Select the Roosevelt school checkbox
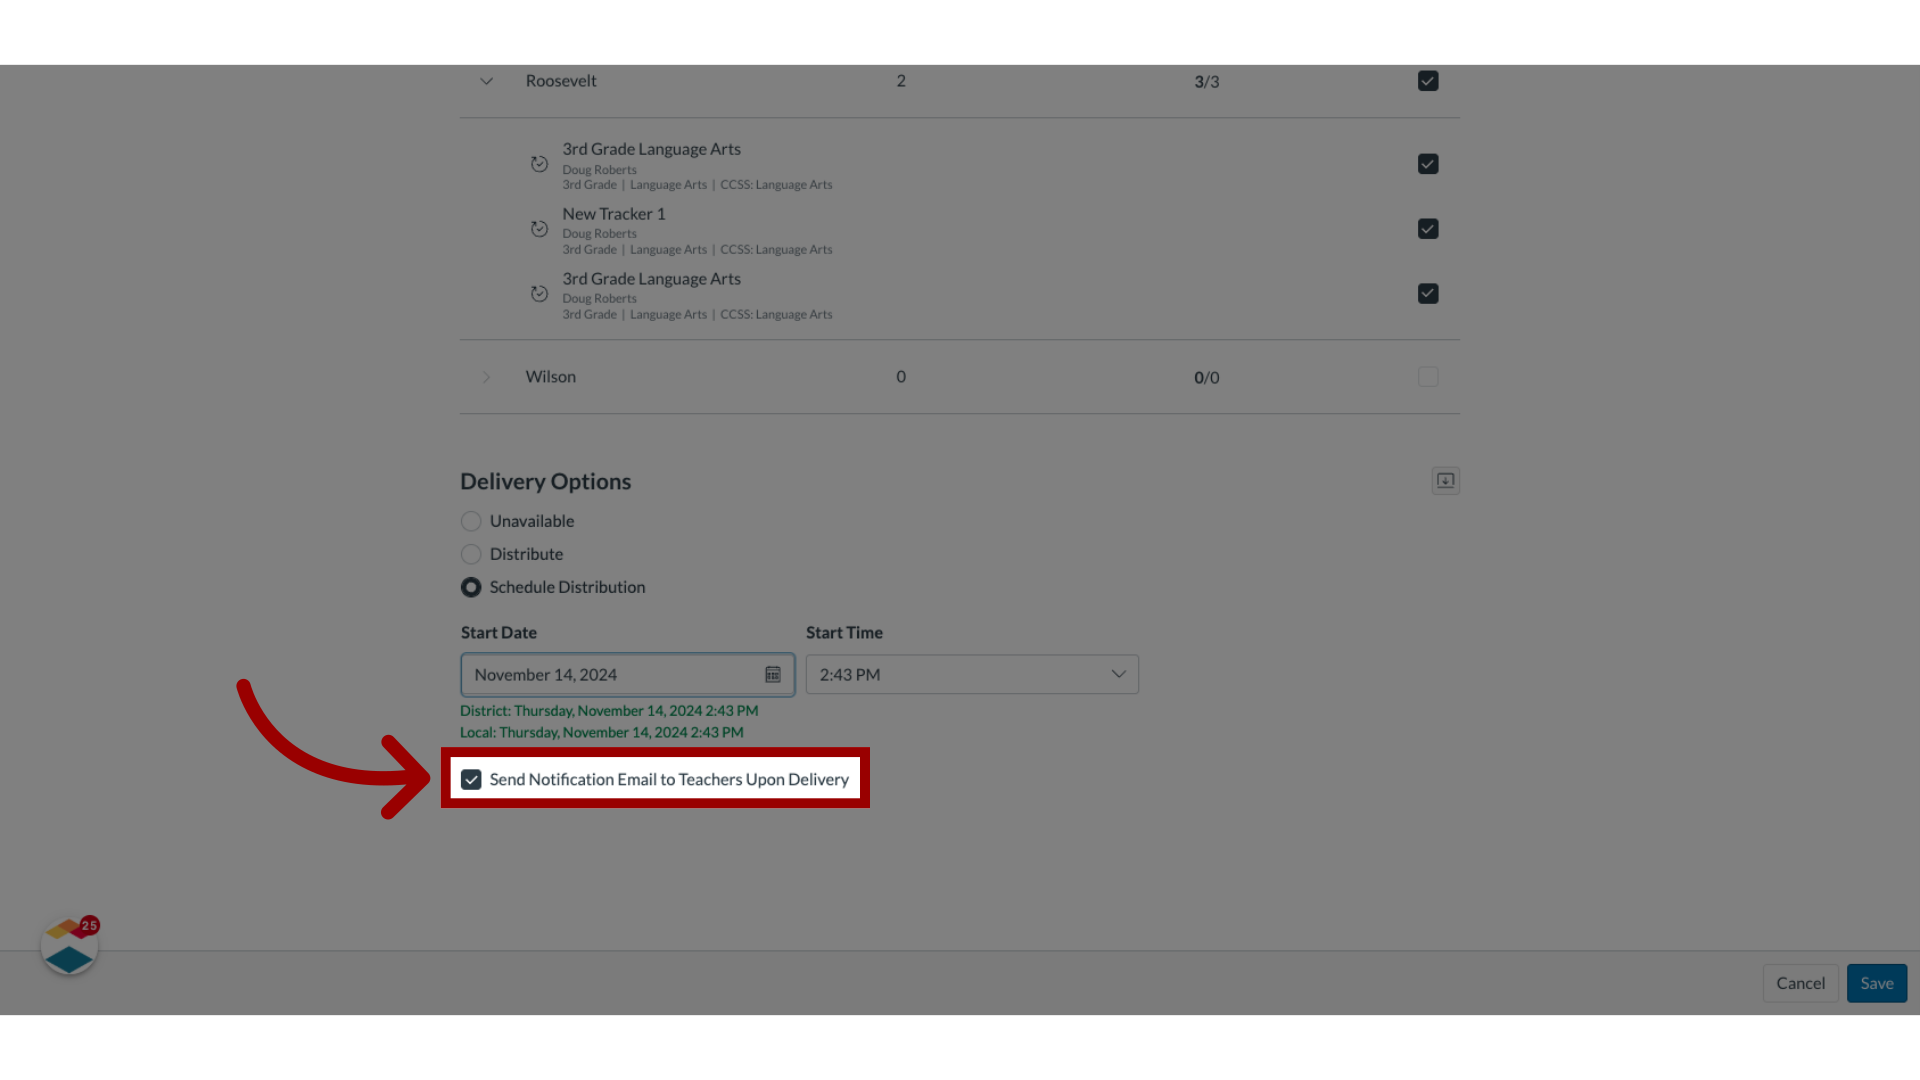Screen dimensions: 1920x1080 pos(1428,80)
